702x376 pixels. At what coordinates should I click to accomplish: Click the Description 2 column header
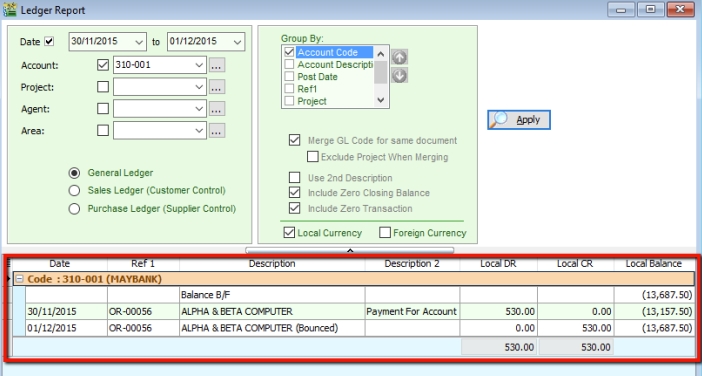coord(412,264)
